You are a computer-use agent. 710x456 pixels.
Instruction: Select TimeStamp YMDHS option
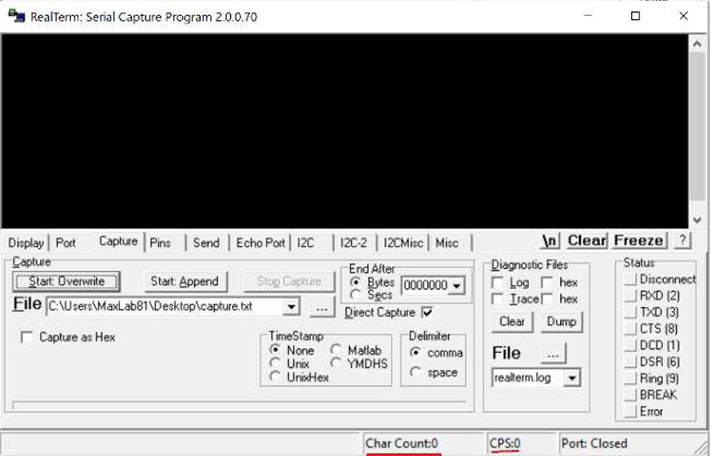click(336, 363)
